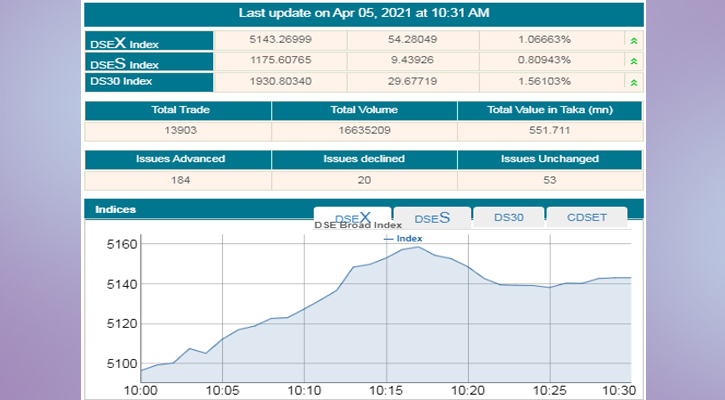Click the green up arrow in DSES row

tap(632, 61)
